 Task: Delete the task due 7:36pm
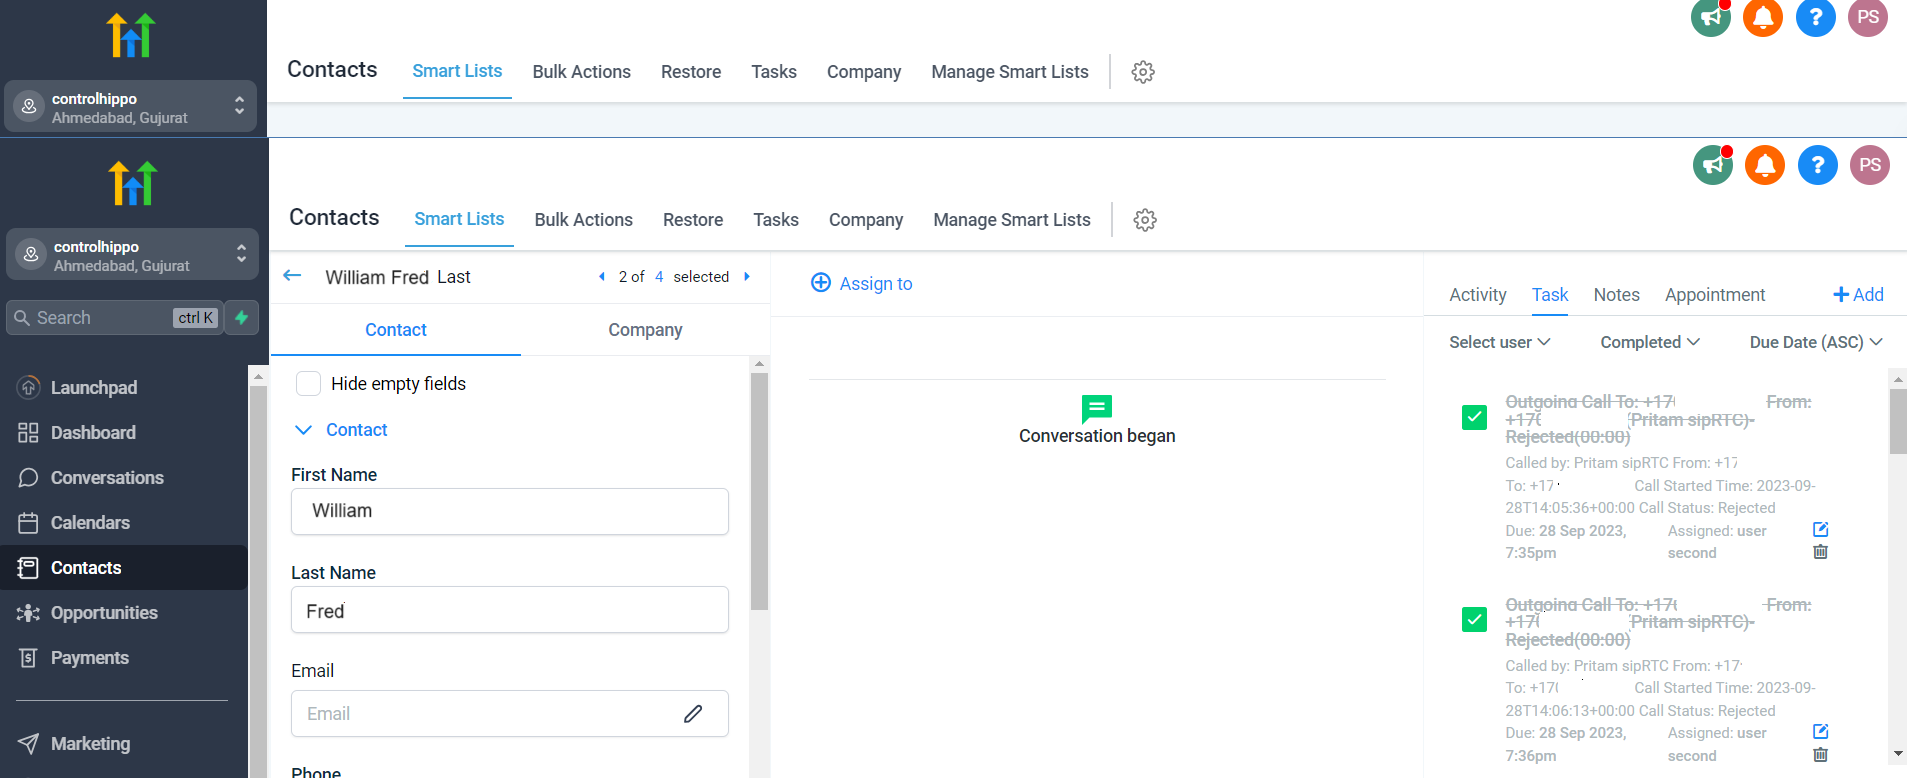1820,755
